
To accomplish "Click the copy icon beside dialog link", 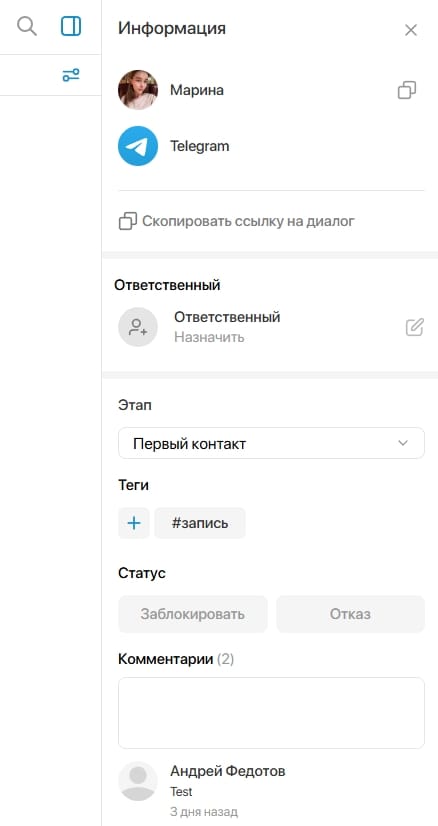I will (x=128, y=221).
